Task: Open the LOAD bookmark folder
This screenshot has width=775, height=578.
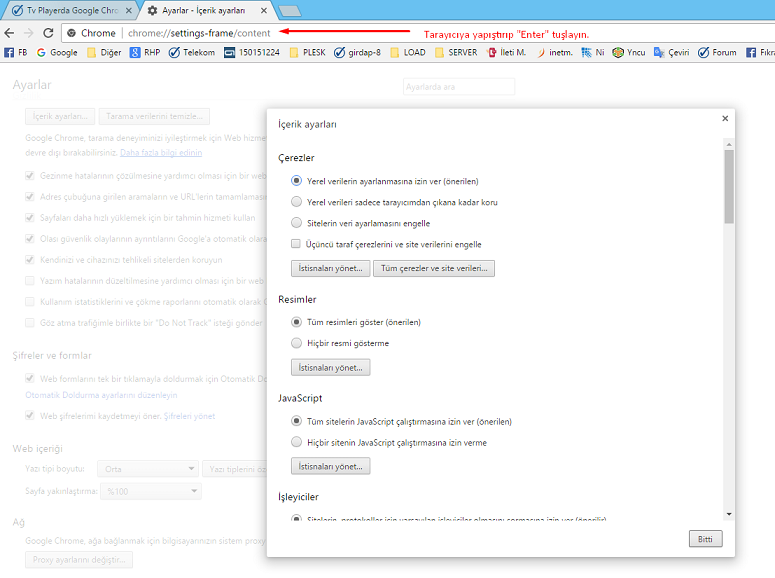Action: (408, 52)
